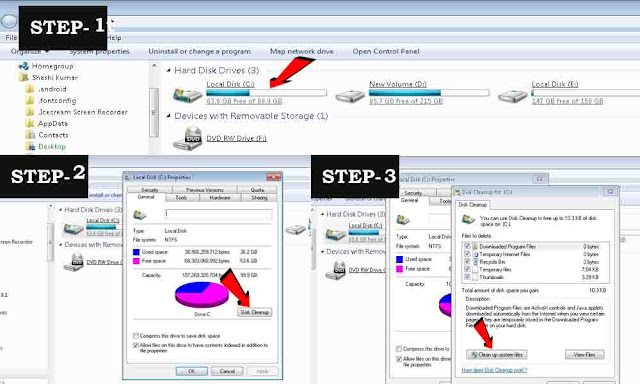Image resolution: width=640 pixels, height=384 pixels.
Task: Enable Compress this drive checkbox in Step 3 Properties
Action: pos(399,349)
